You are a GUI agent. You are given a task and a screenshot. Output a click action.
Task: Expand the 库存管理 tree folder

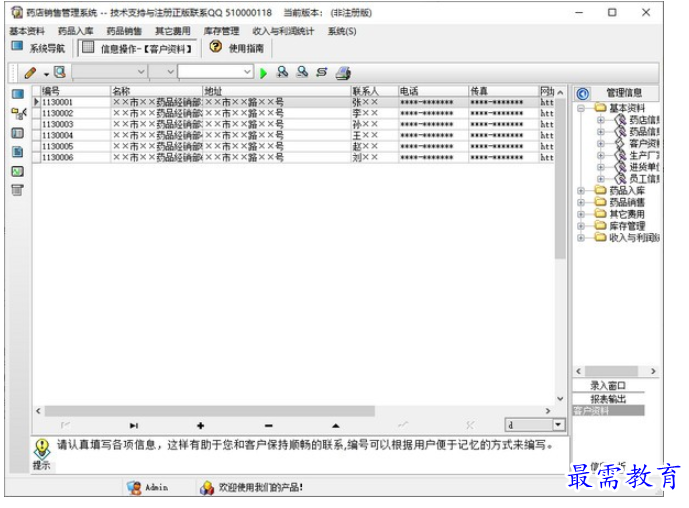[581, 226]
